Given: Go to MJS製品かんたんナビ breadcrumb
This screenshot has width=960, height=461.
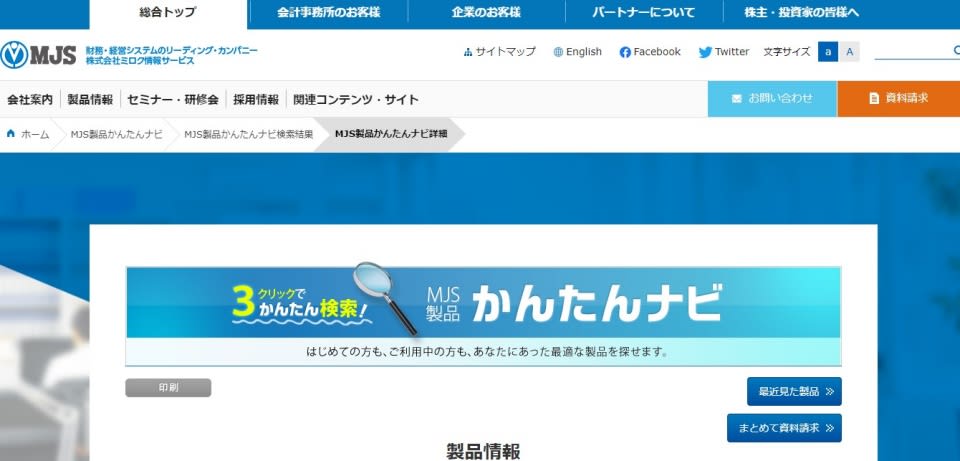Looking at the screenshot, I should pyautogui.click(x=116, y=135).
